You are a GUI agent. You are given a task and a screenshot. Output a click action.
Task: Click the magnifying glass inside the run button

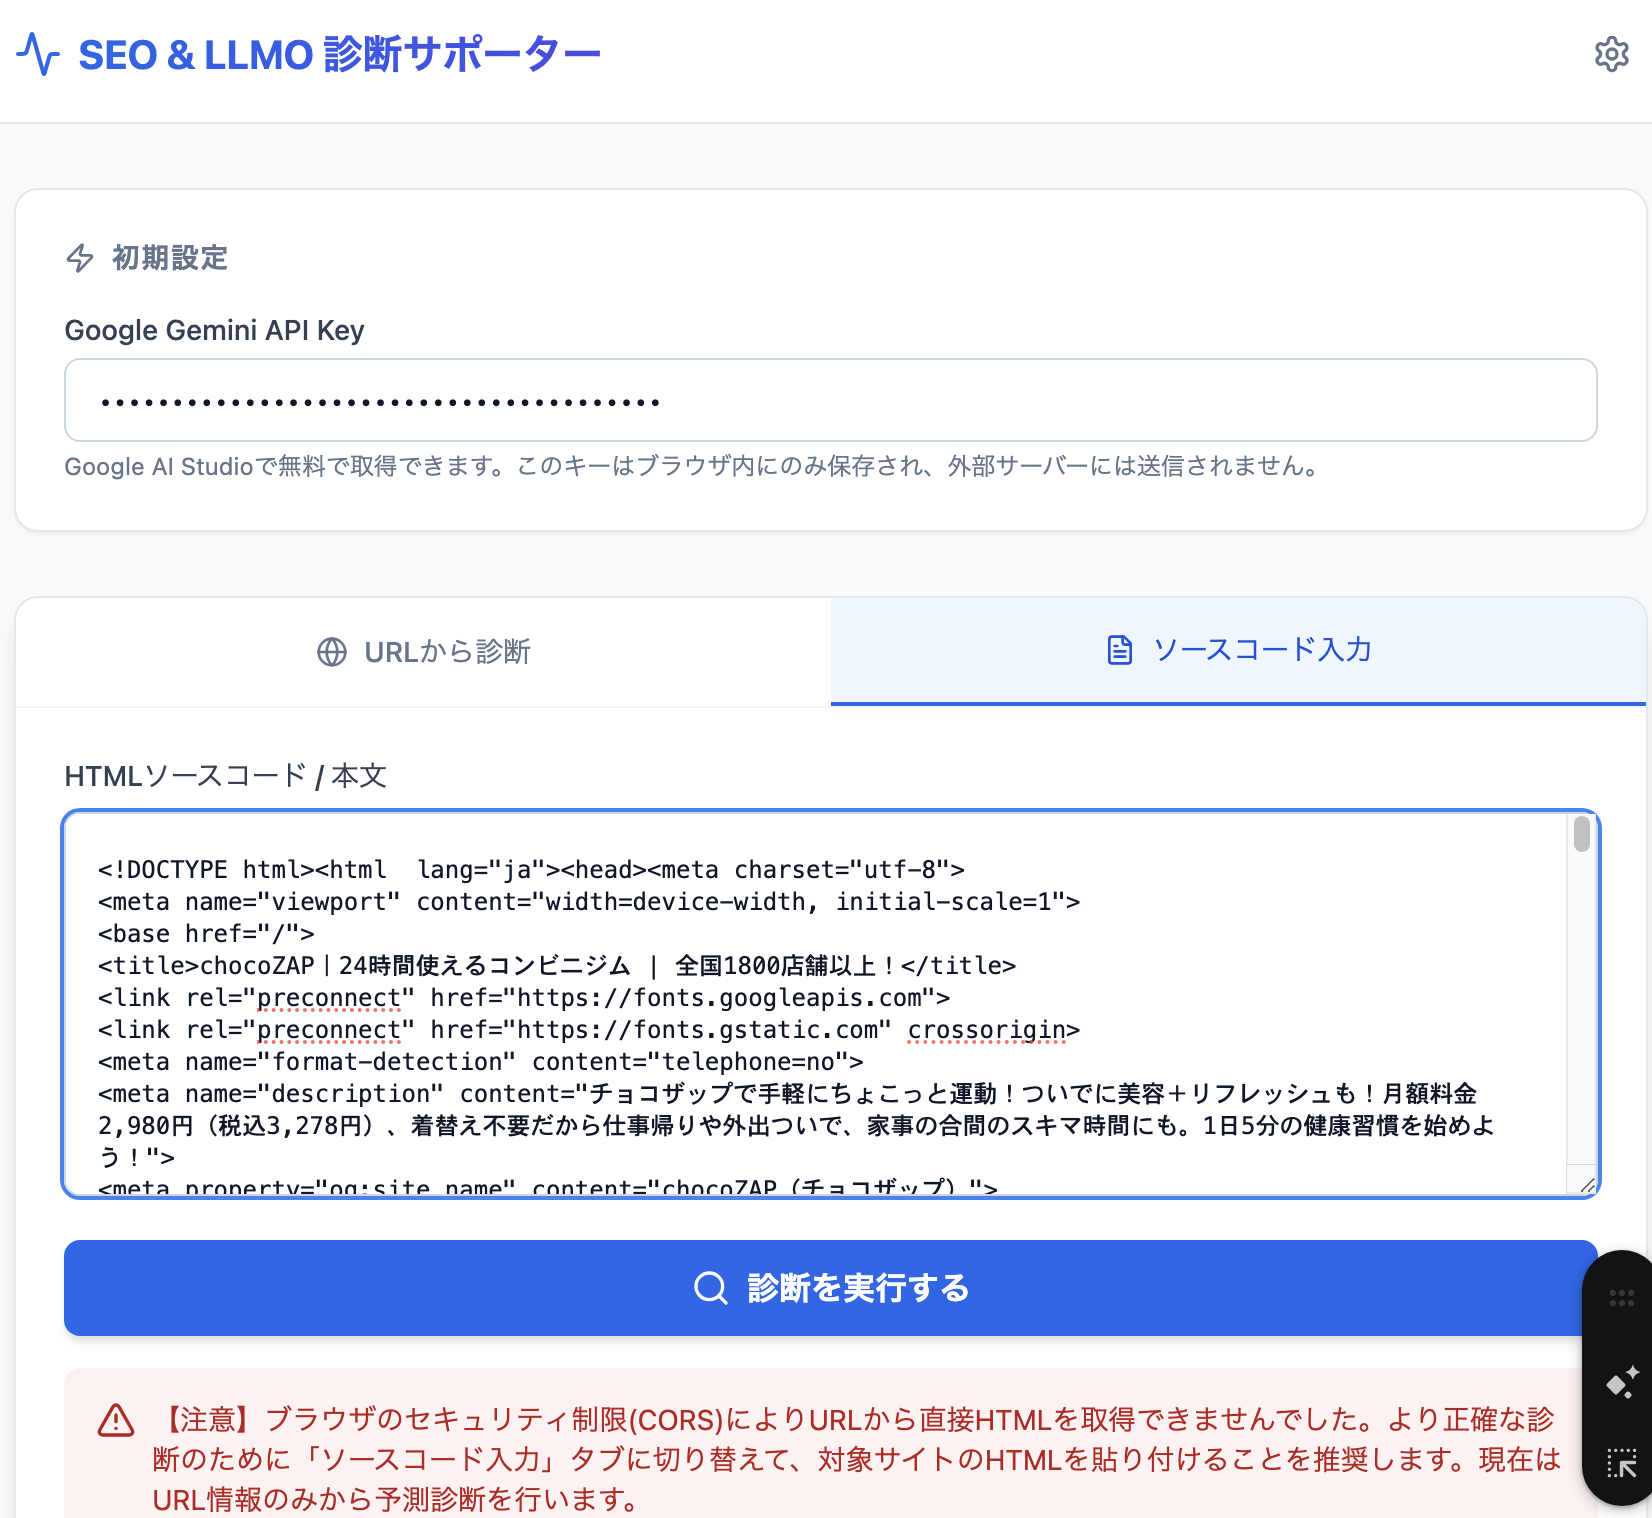tap(711, 1289)
